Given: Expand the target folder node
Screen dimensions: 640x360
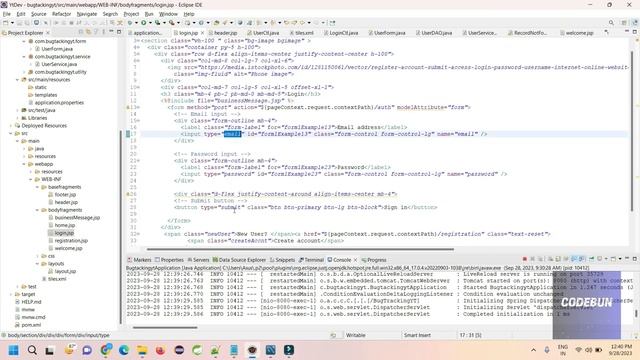Looking at the screenshot, I should (x=11, y=294).
